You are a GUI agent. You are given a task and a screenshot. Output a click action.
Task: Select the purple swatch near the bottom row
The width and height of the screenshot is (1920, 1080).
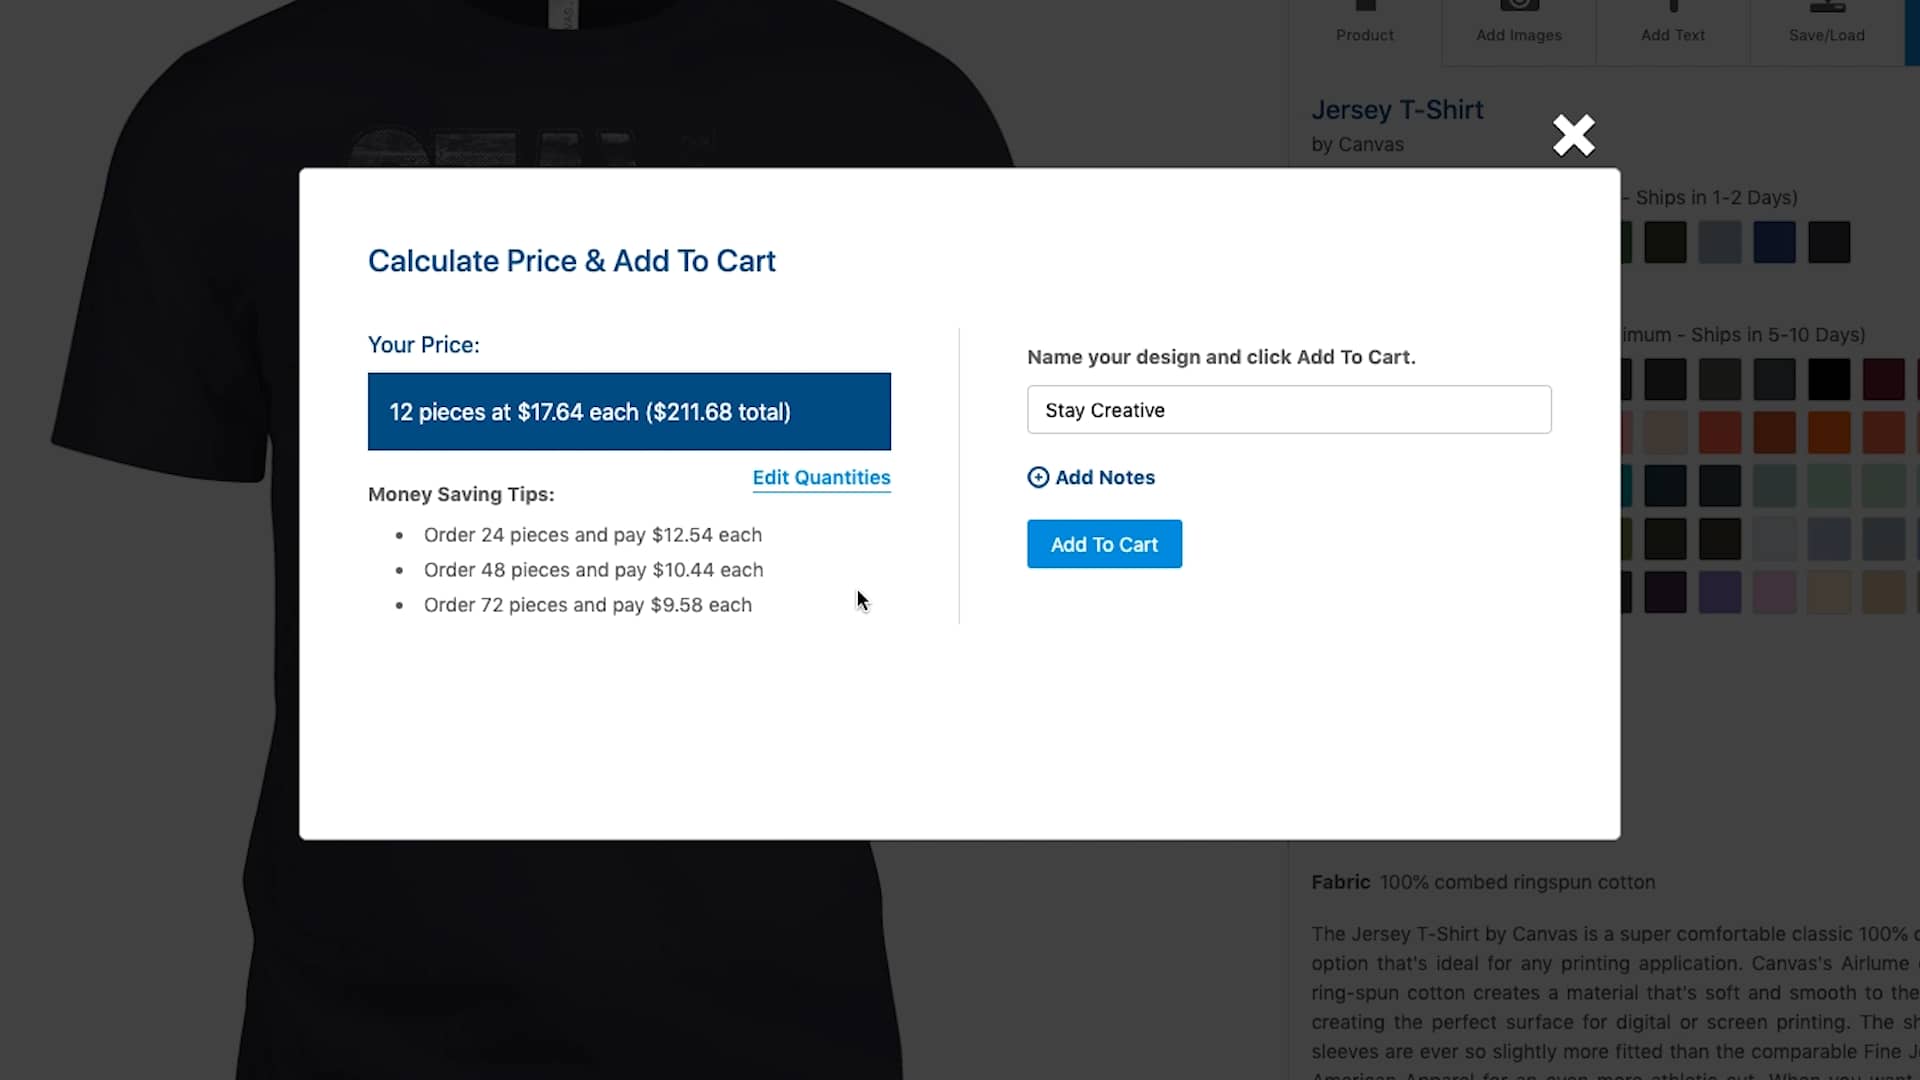(1720, 592)
